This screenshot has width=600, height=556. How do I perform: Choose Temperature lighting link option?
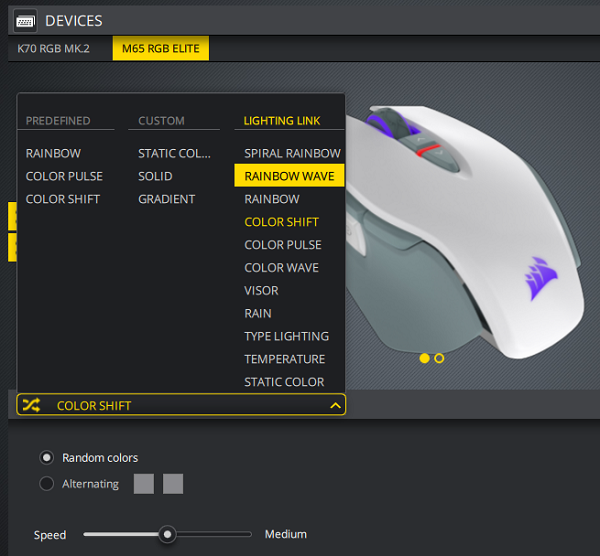click(x=284, y=359)
